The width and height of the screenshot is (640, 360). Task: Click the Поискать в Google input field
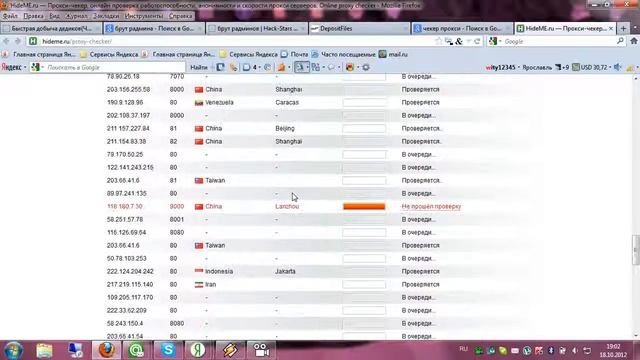tap(114, 67)
